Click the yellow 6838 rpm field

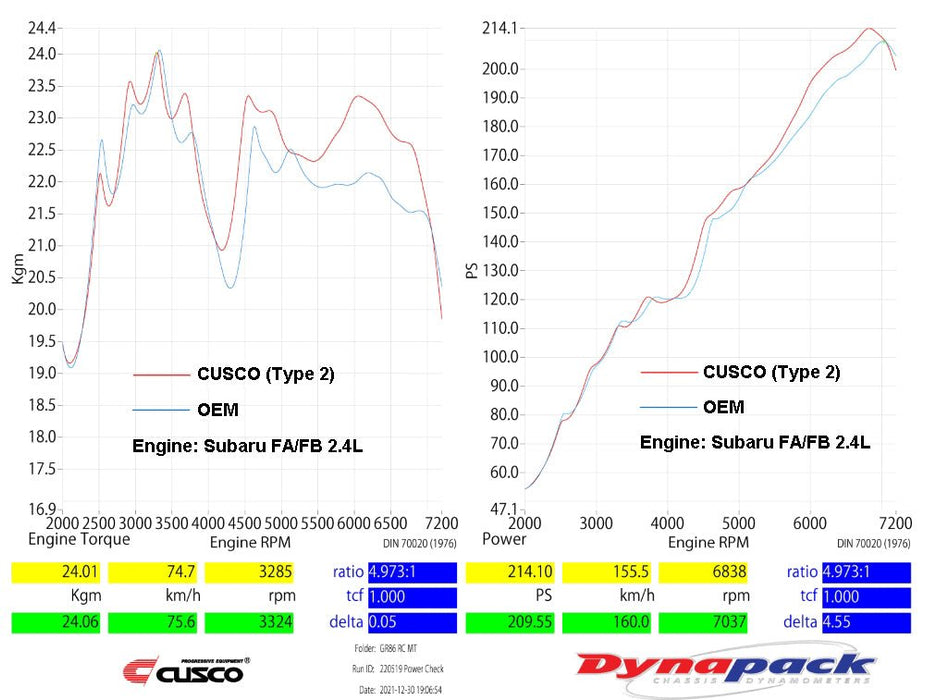tap(704, 573)
